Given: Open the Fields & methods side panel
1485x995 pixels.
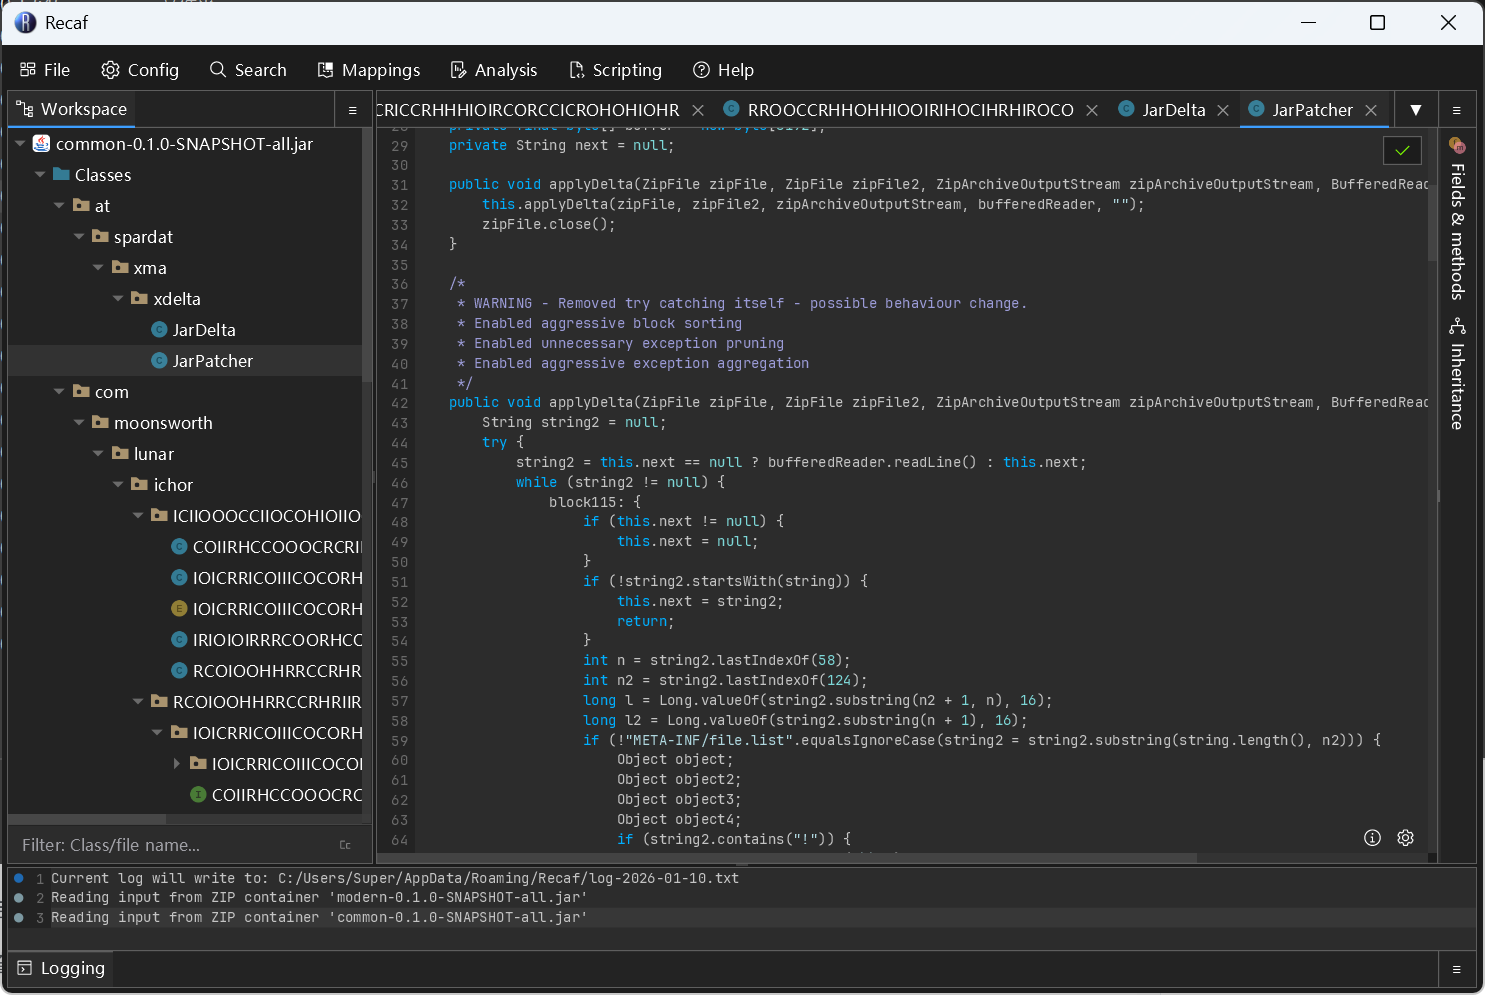Looking at the screenshot, I should (1457, 220).
